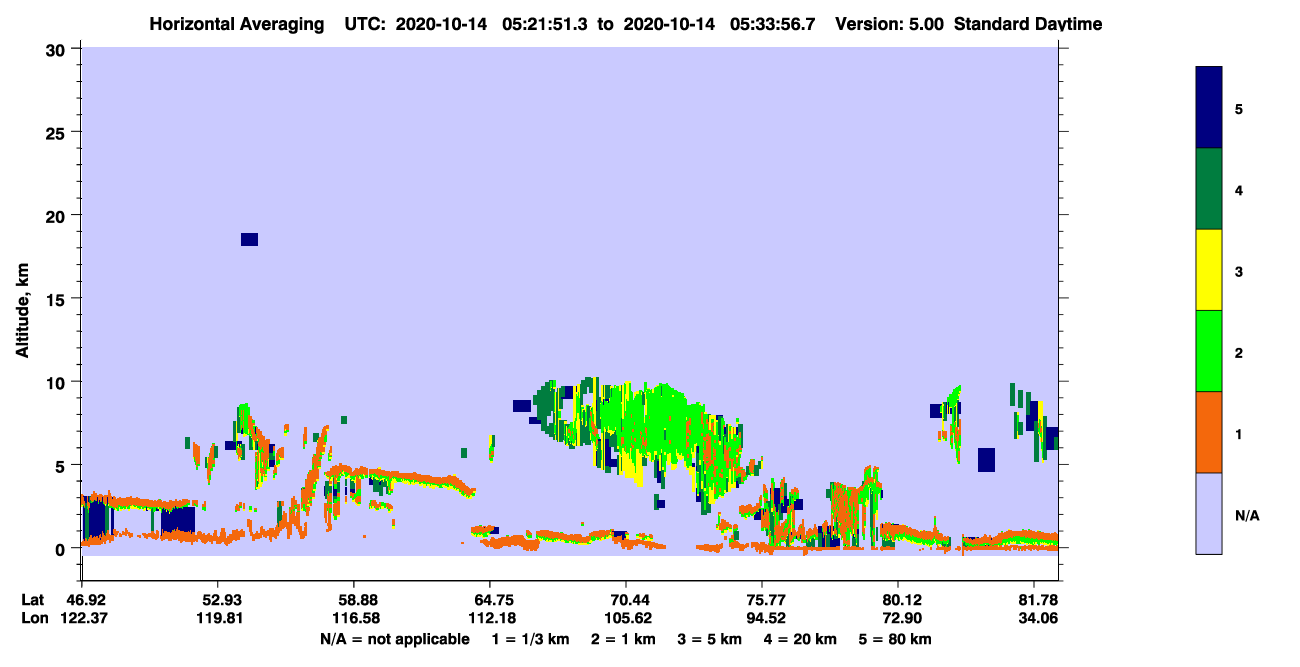Click start date '2020-10-14' before 05:21:51.3

[441, 24]
